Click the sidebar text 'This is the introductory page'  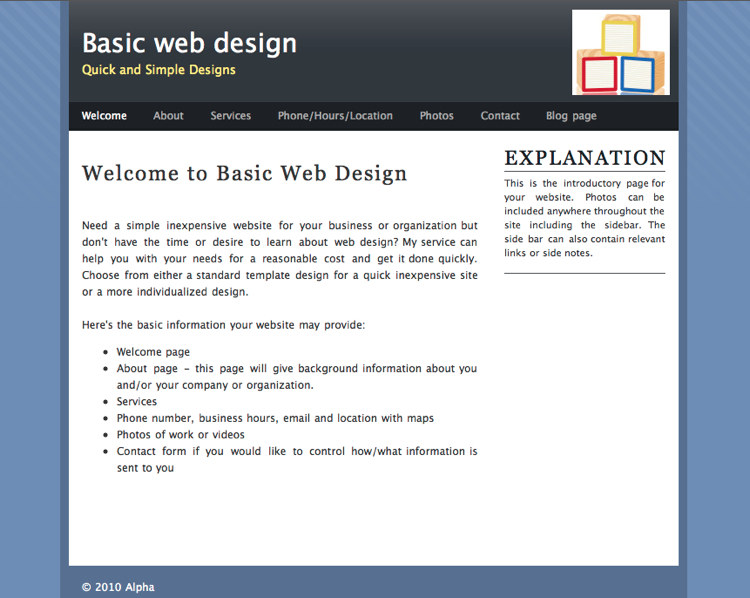point(585,218)
